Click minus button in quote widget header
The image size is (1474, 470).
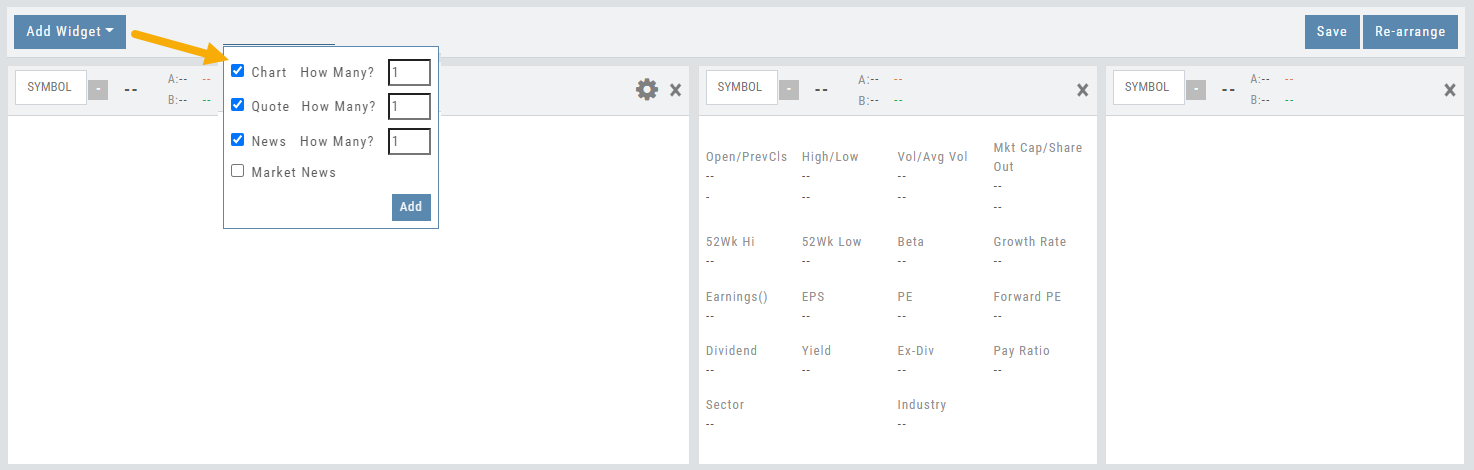tap(789, 90)
